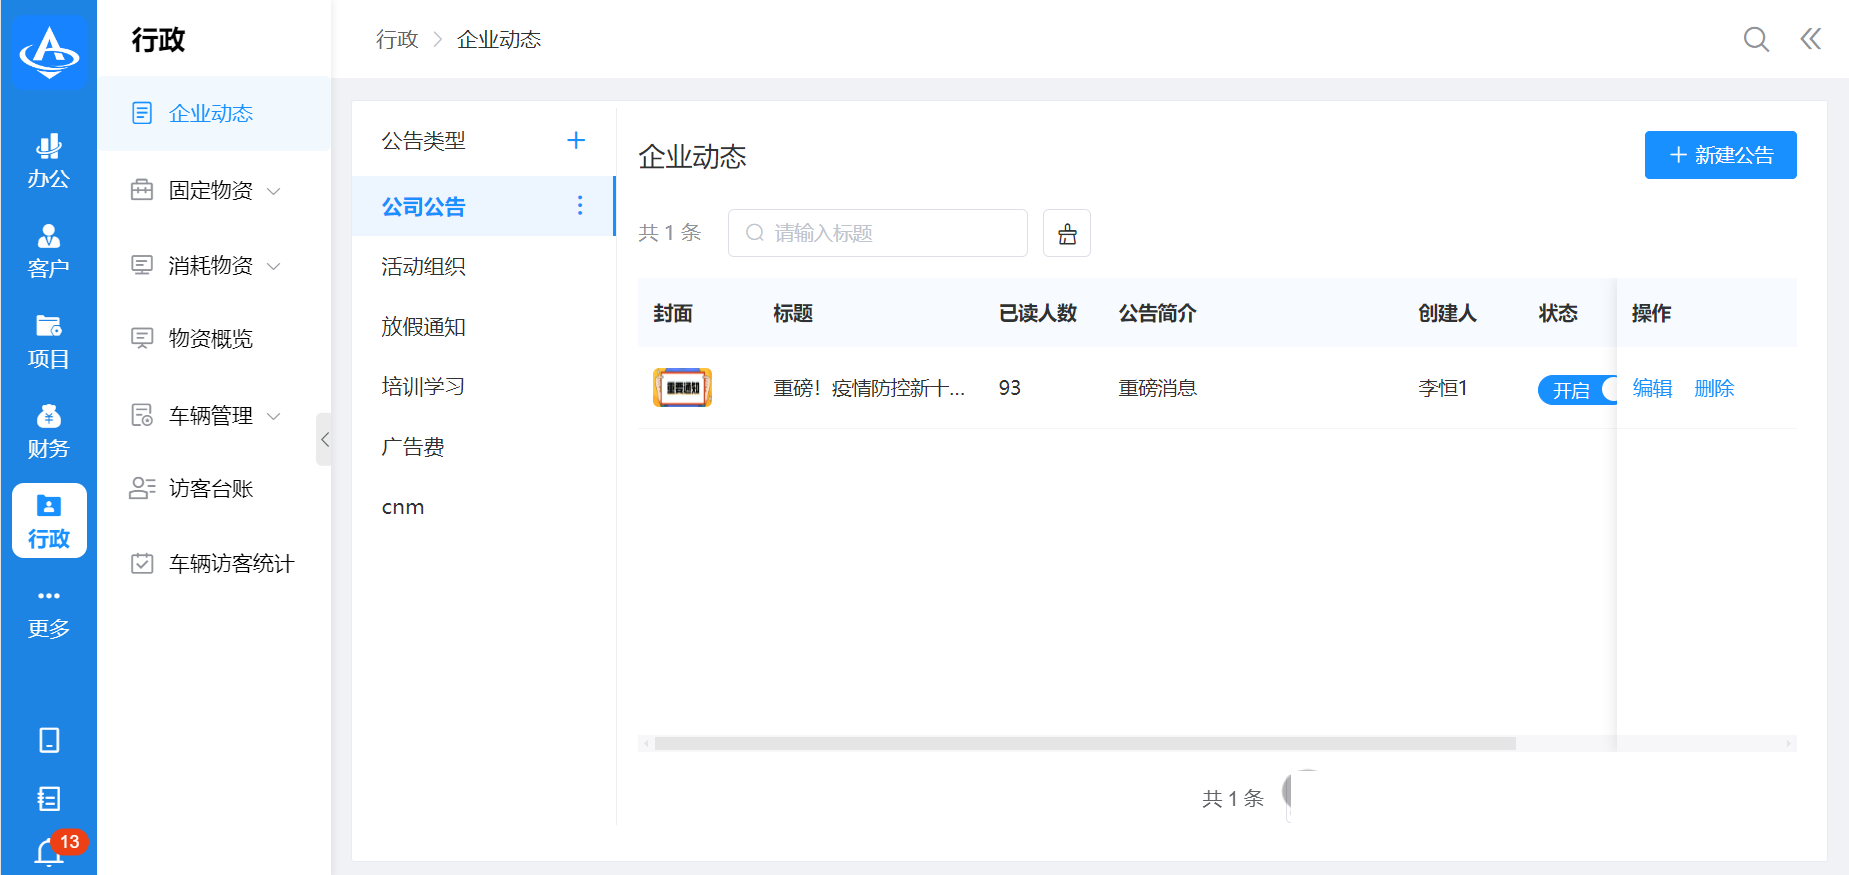
Task: Open 更多 modules in left sidebar
Action: click(48, 612)
